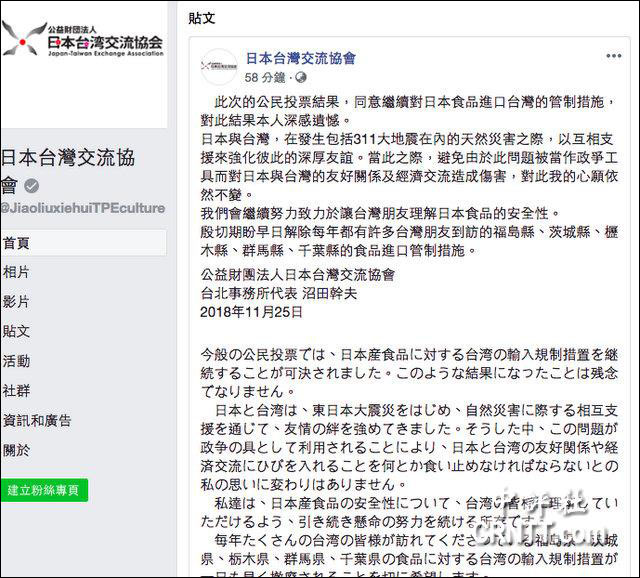Viewport: 640px width, 578px height.
Task: Click the Japanese line starting 今般の公民投票では
Action: [x=409, y=355]
